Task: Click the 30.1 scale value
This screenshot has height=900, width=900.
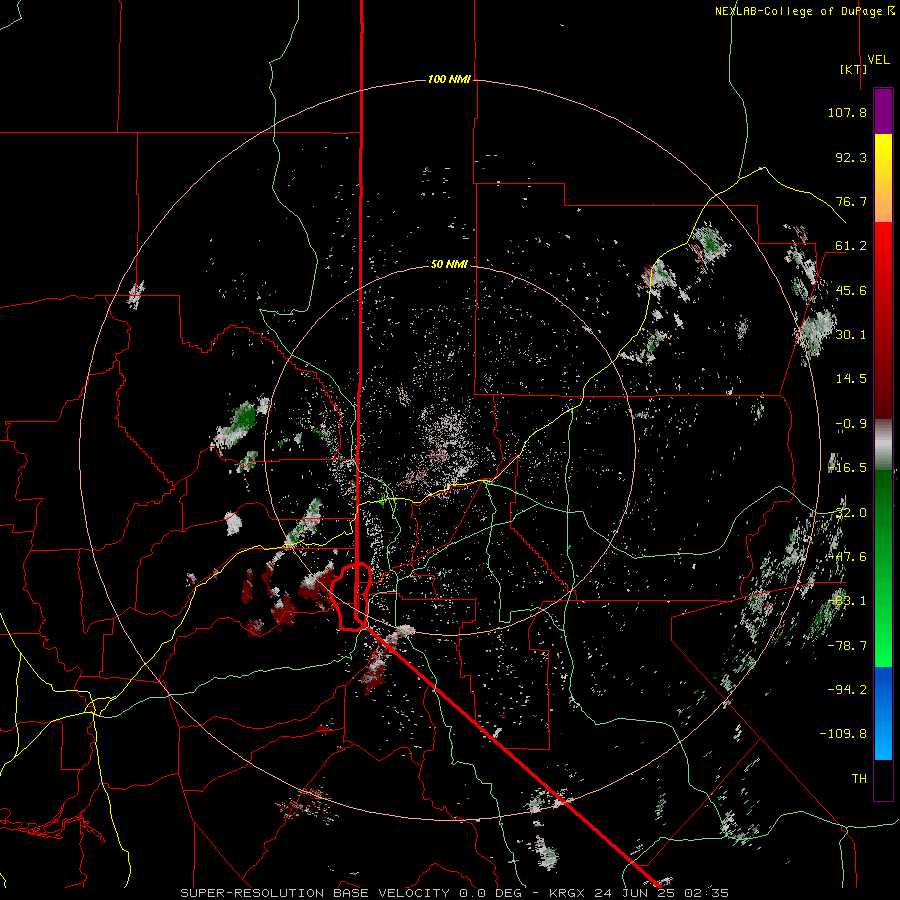Action: tap(851, 334)
